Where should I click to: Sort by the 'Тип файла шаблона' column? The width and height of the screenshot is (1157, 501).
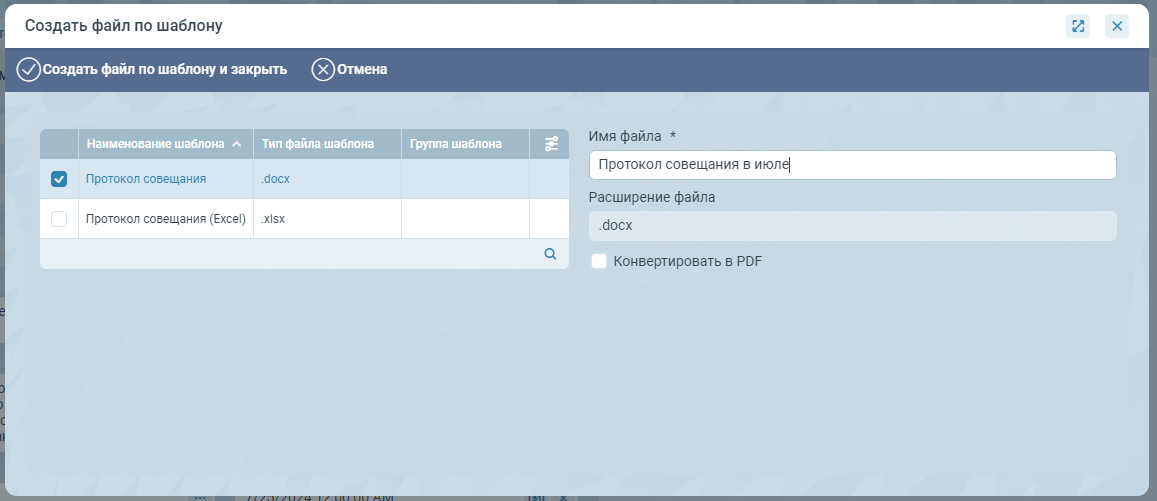pyautogui.click(x=318, y=144)
